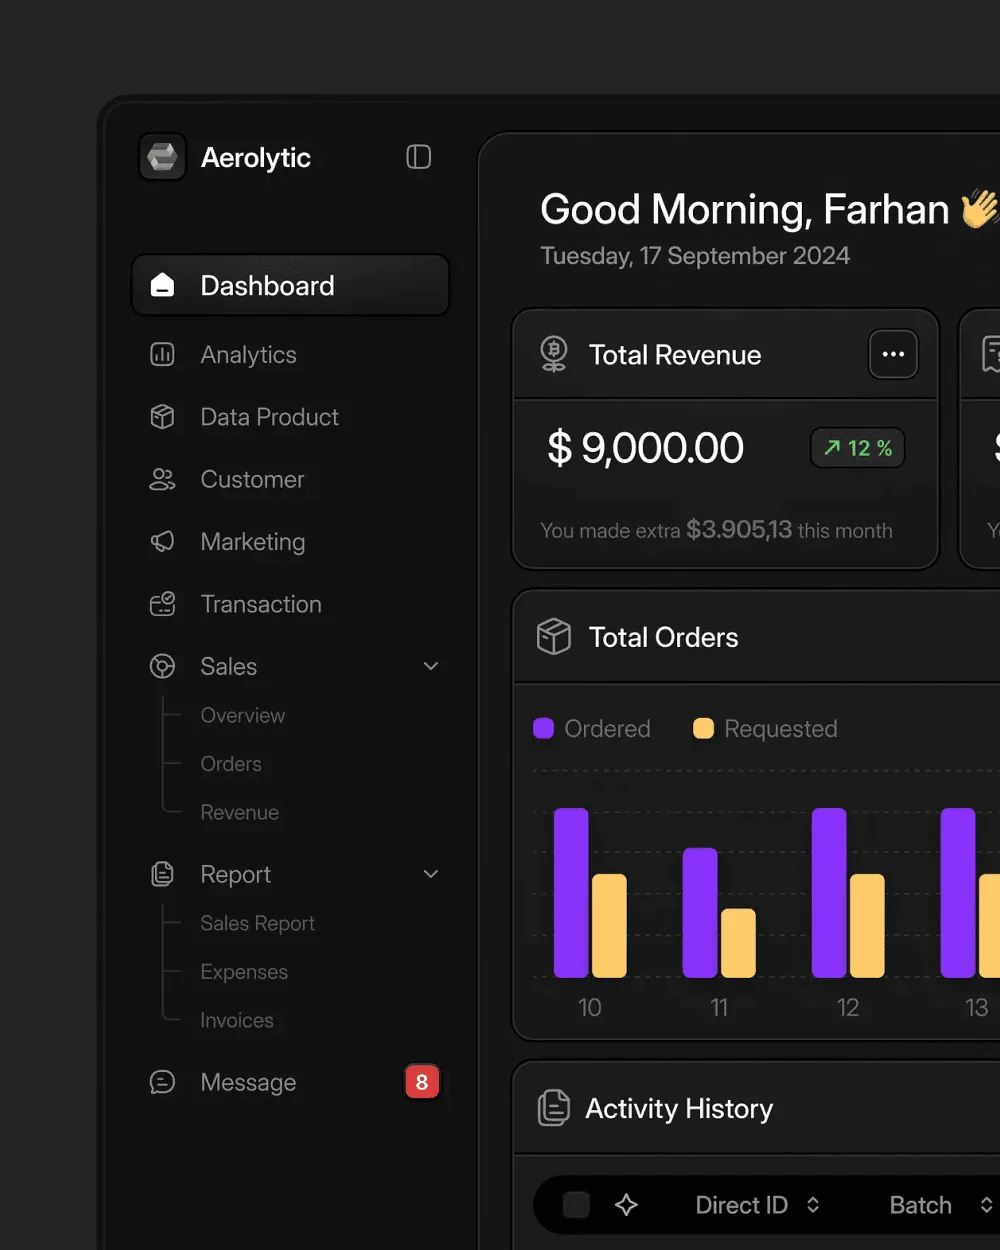Open Orders under Sales
Viewport: 1000px width, 1250px height.
231,764
